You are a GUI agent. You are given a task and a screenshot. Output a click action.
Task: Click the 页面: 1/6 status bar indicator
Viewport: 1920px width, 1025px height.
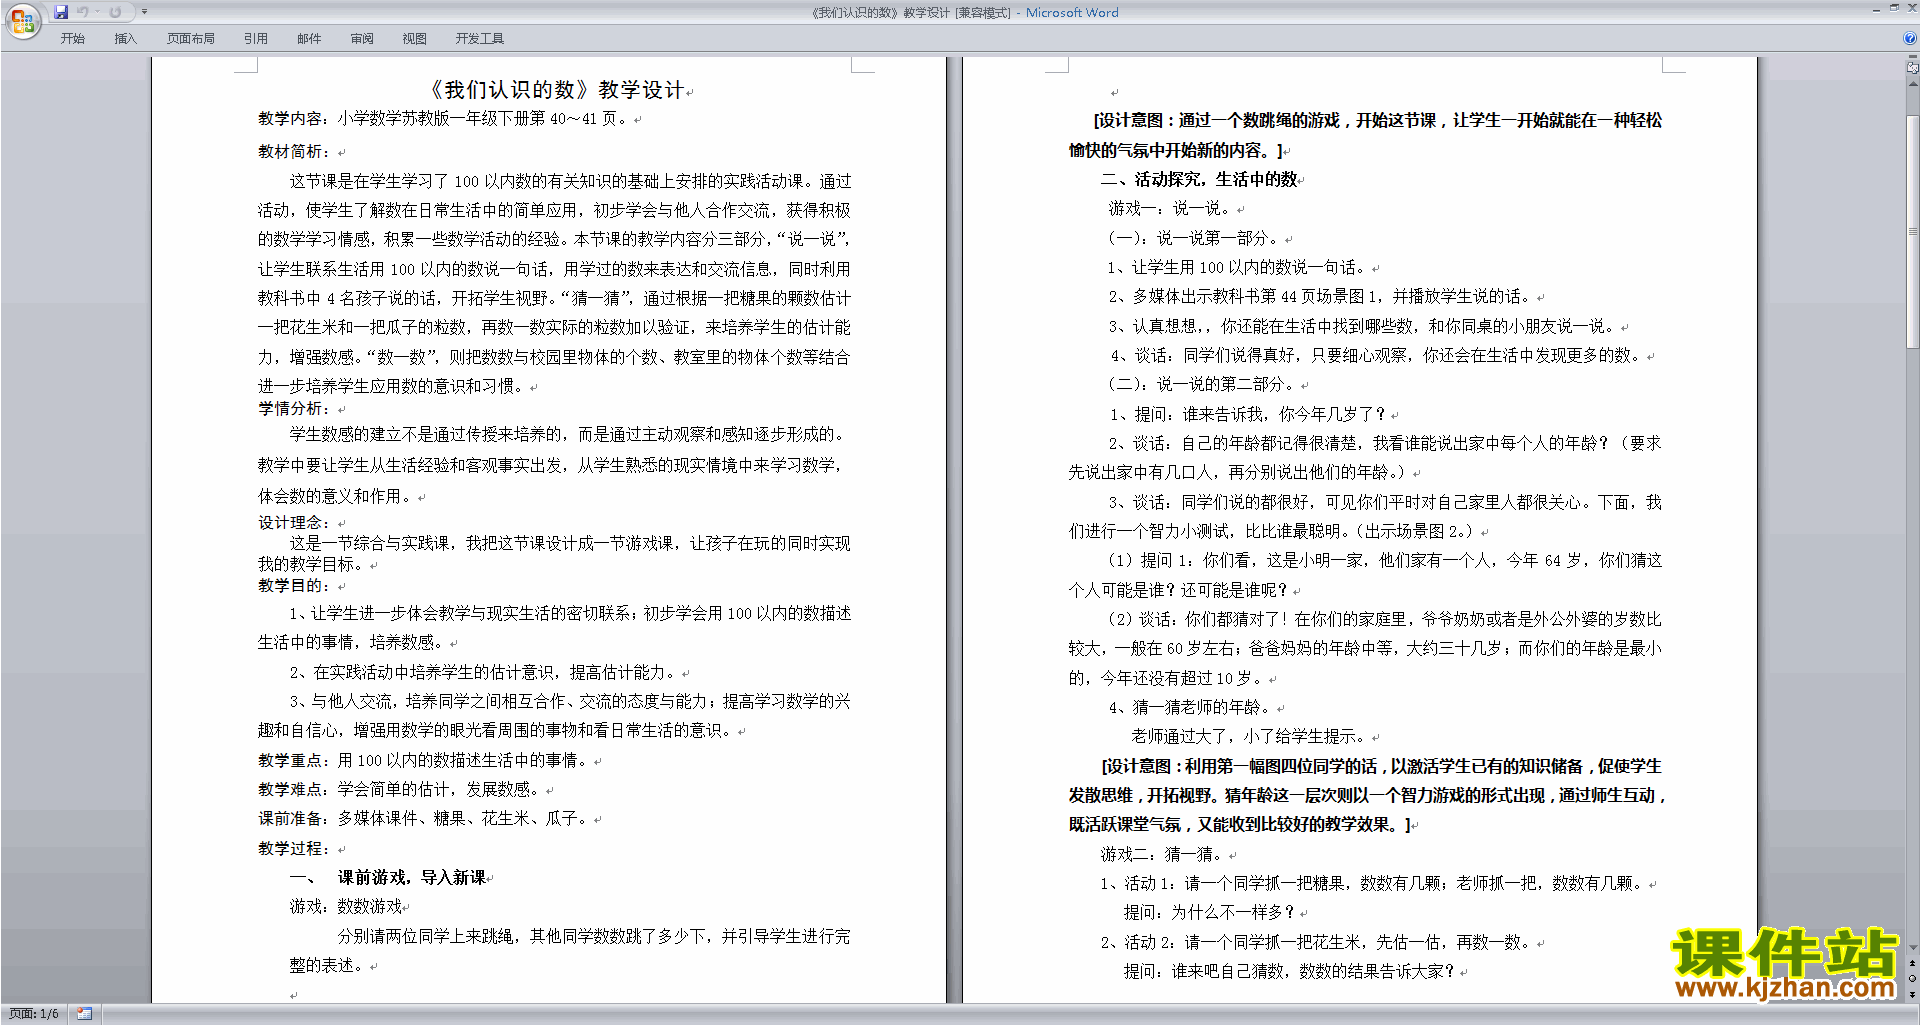34,1014
